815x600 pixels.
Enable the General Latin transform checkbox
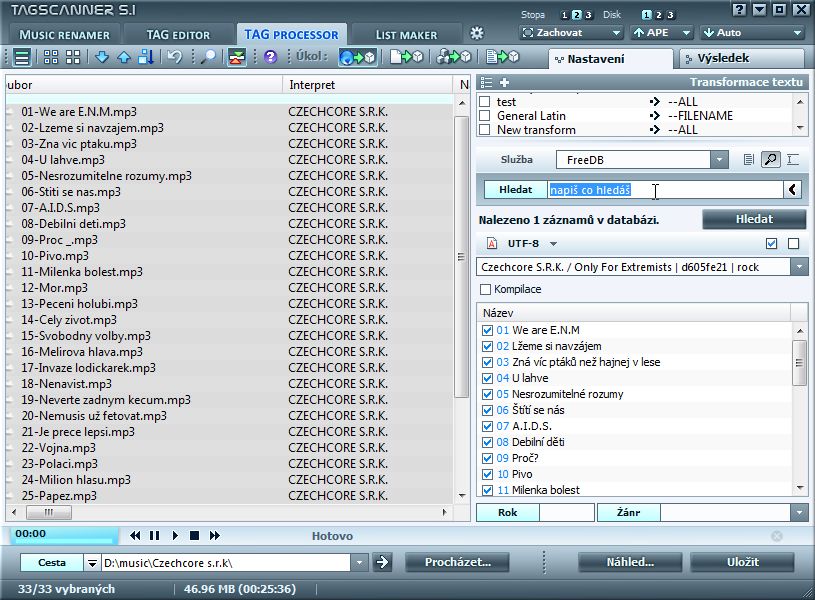coord(485,116)
